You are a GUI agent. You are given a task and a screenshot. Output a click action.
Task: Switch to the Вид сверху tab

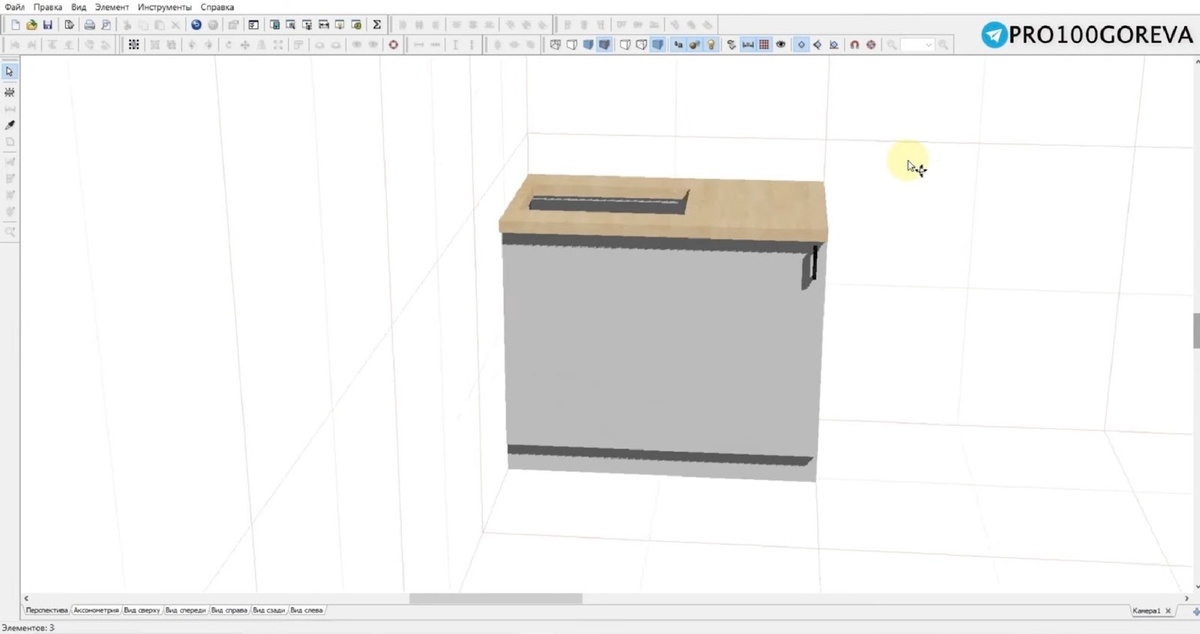142,610
